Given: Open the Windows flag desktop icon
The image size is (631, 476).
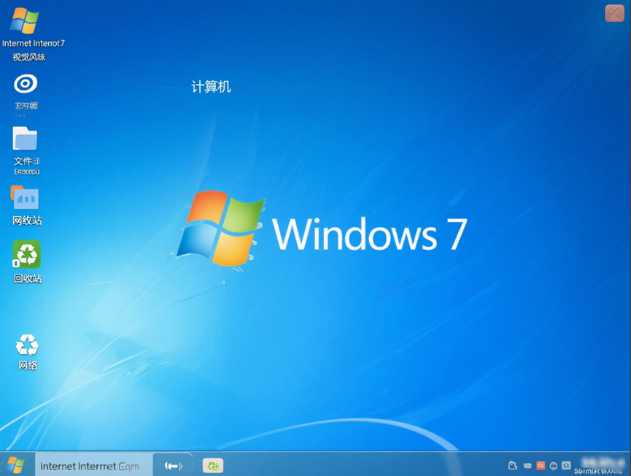Looking at the screenshot, I should tap(25, 20).
